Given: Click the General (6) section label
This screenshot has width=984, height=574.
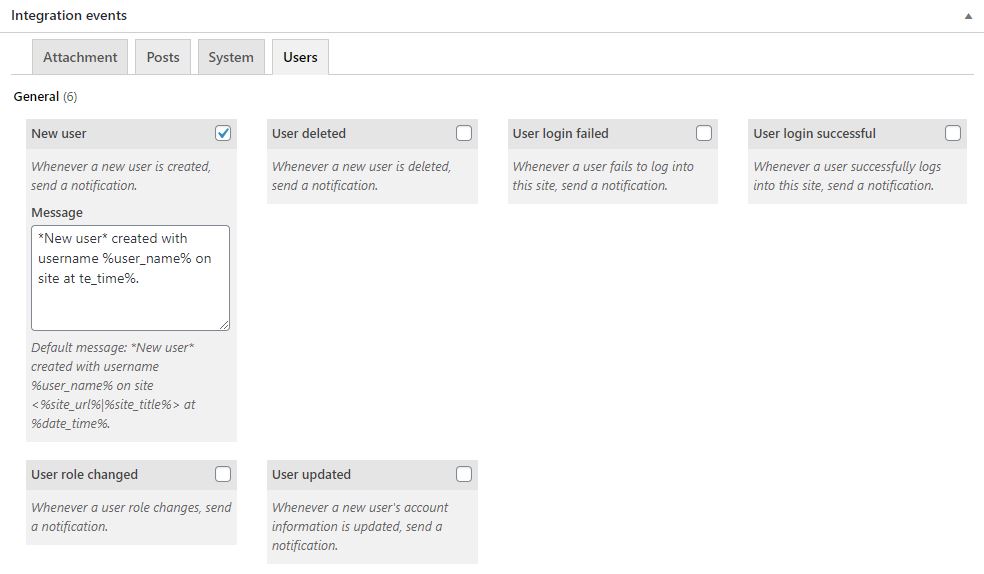Looking at the screenshot, I should 45,97.
